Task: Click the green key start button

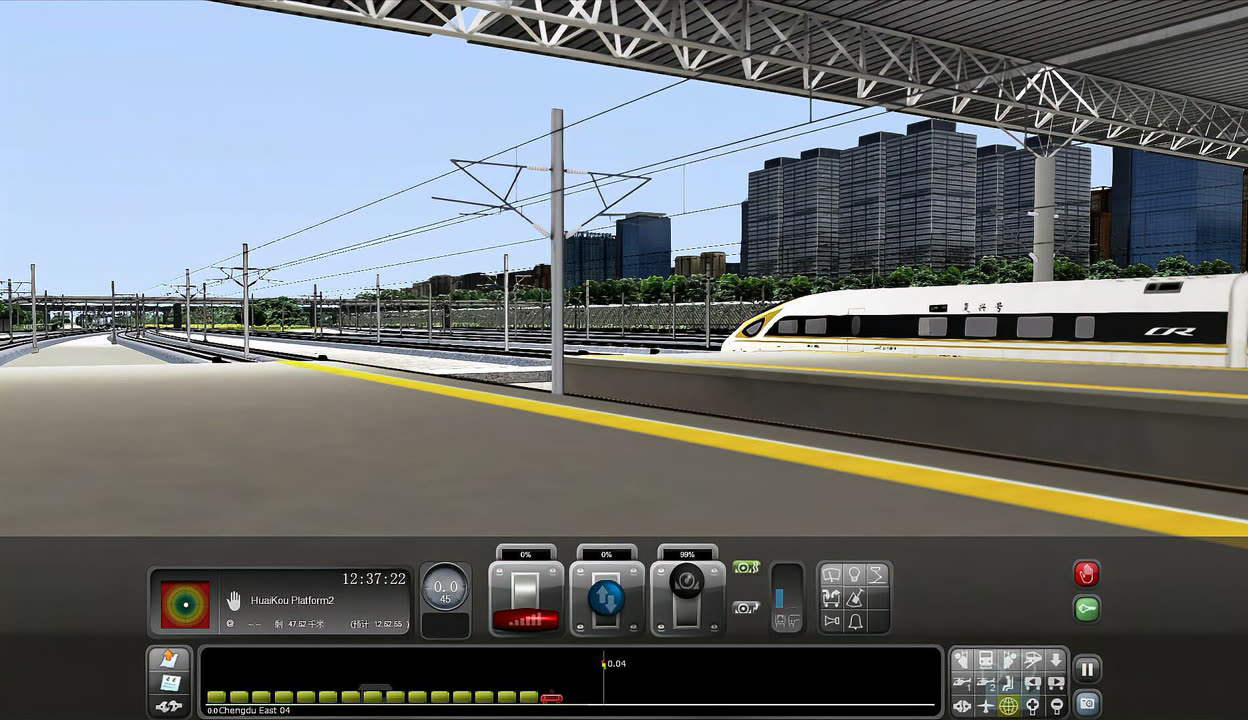Action: pyautogui.click(x=1086, y=608)
